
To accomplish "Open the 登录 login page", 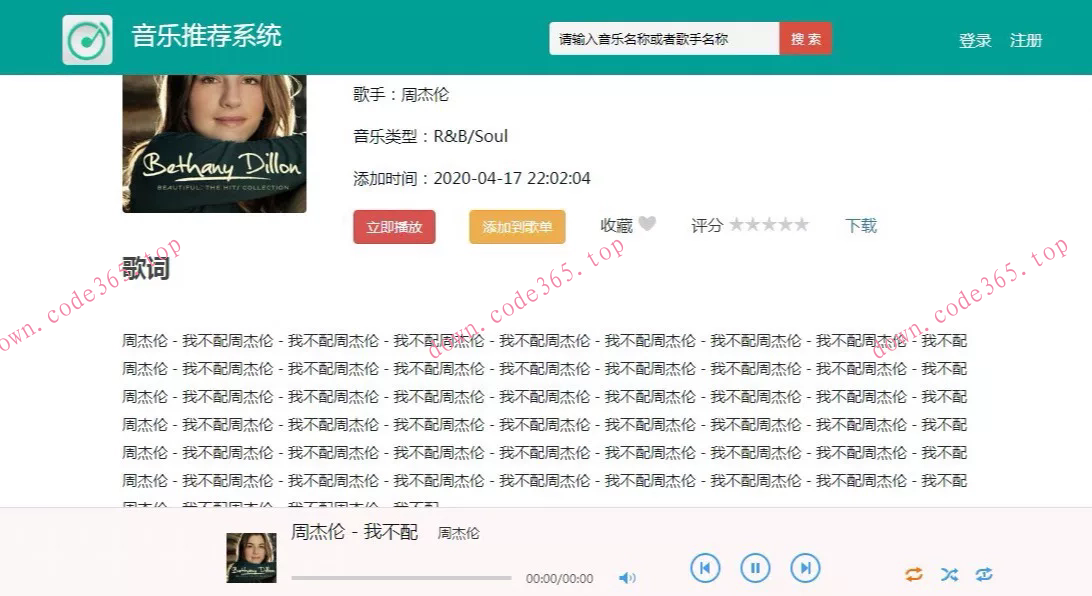I will pyautogui.click(x=974, y=40).
